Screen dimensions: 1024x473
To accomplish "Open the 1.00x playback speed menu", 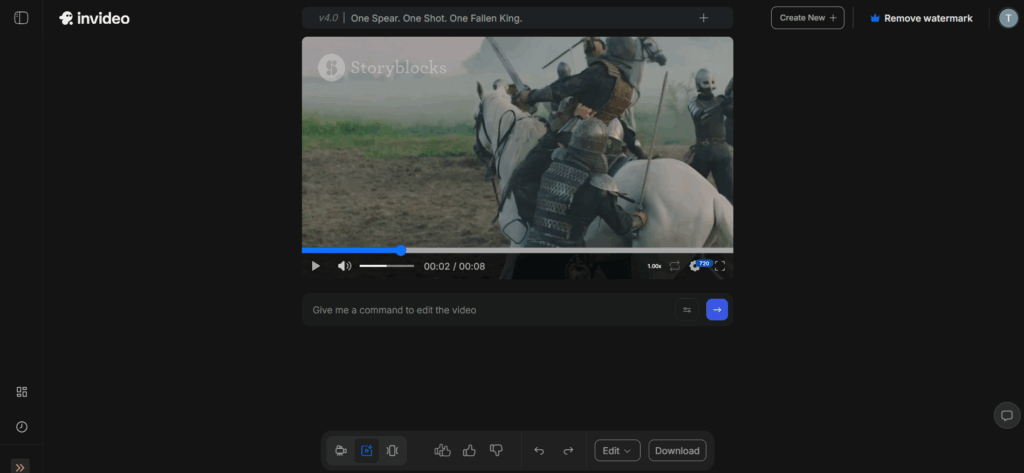I will click(x=654, y=266).
